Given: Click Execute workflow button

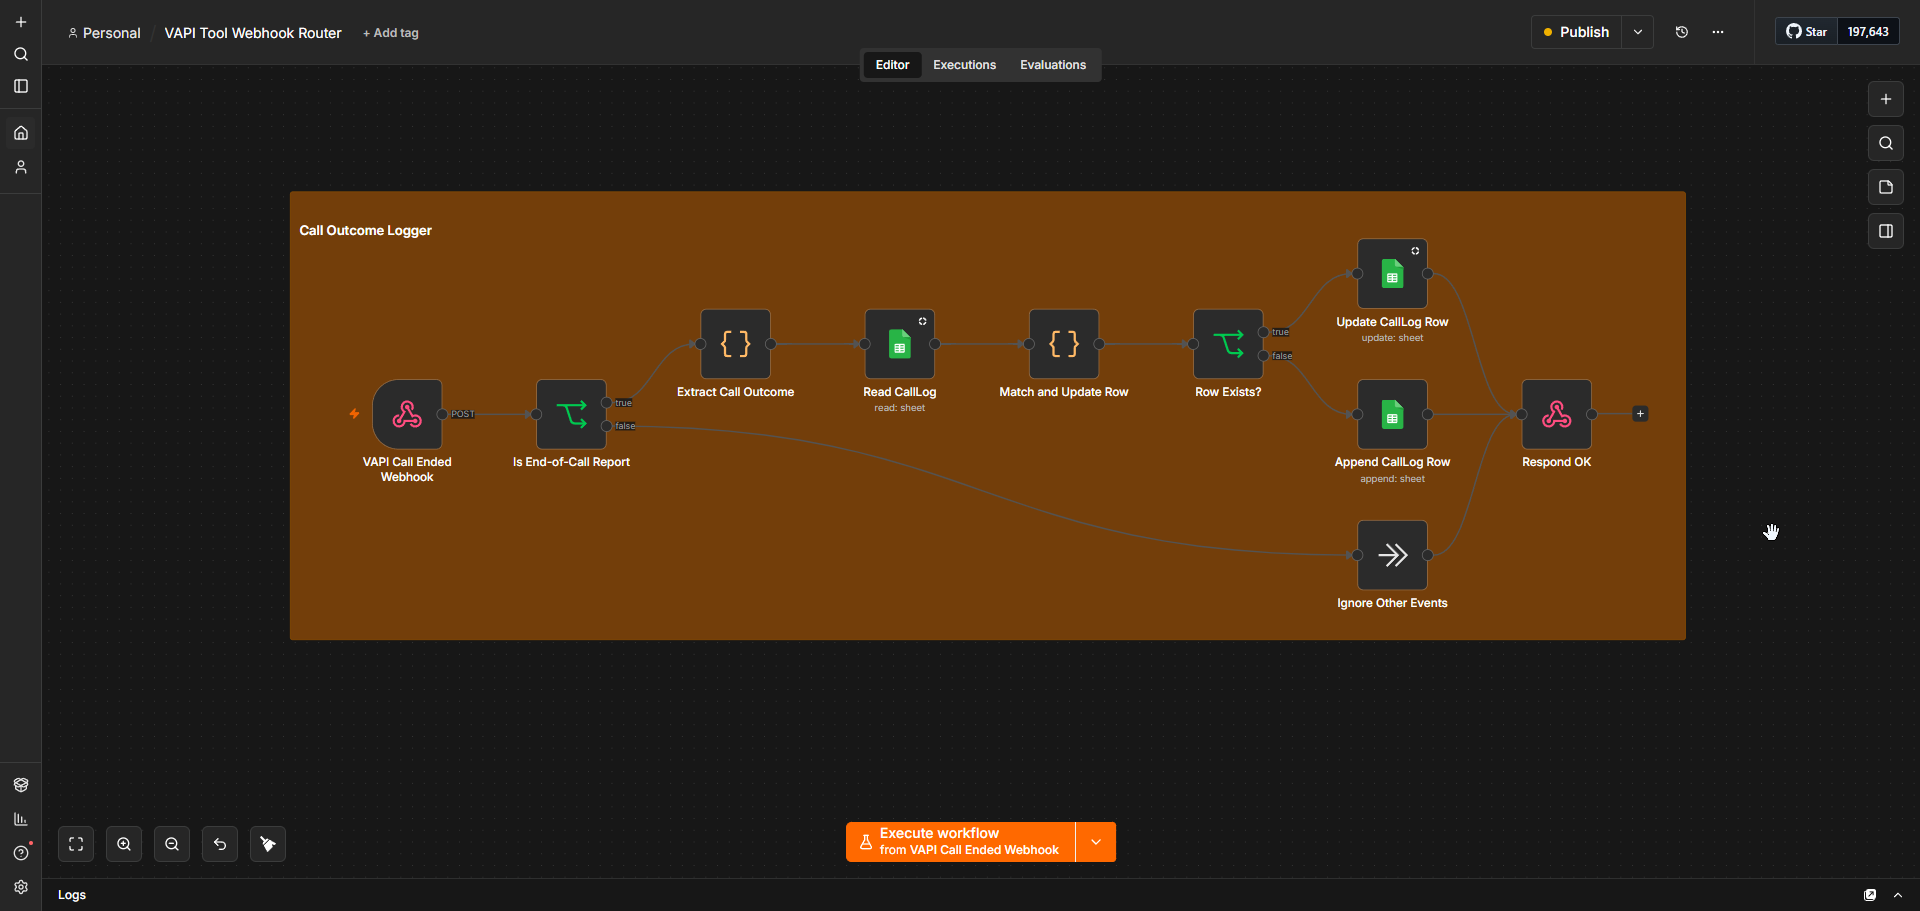Looking at the screenshot, I should point(961,842).
